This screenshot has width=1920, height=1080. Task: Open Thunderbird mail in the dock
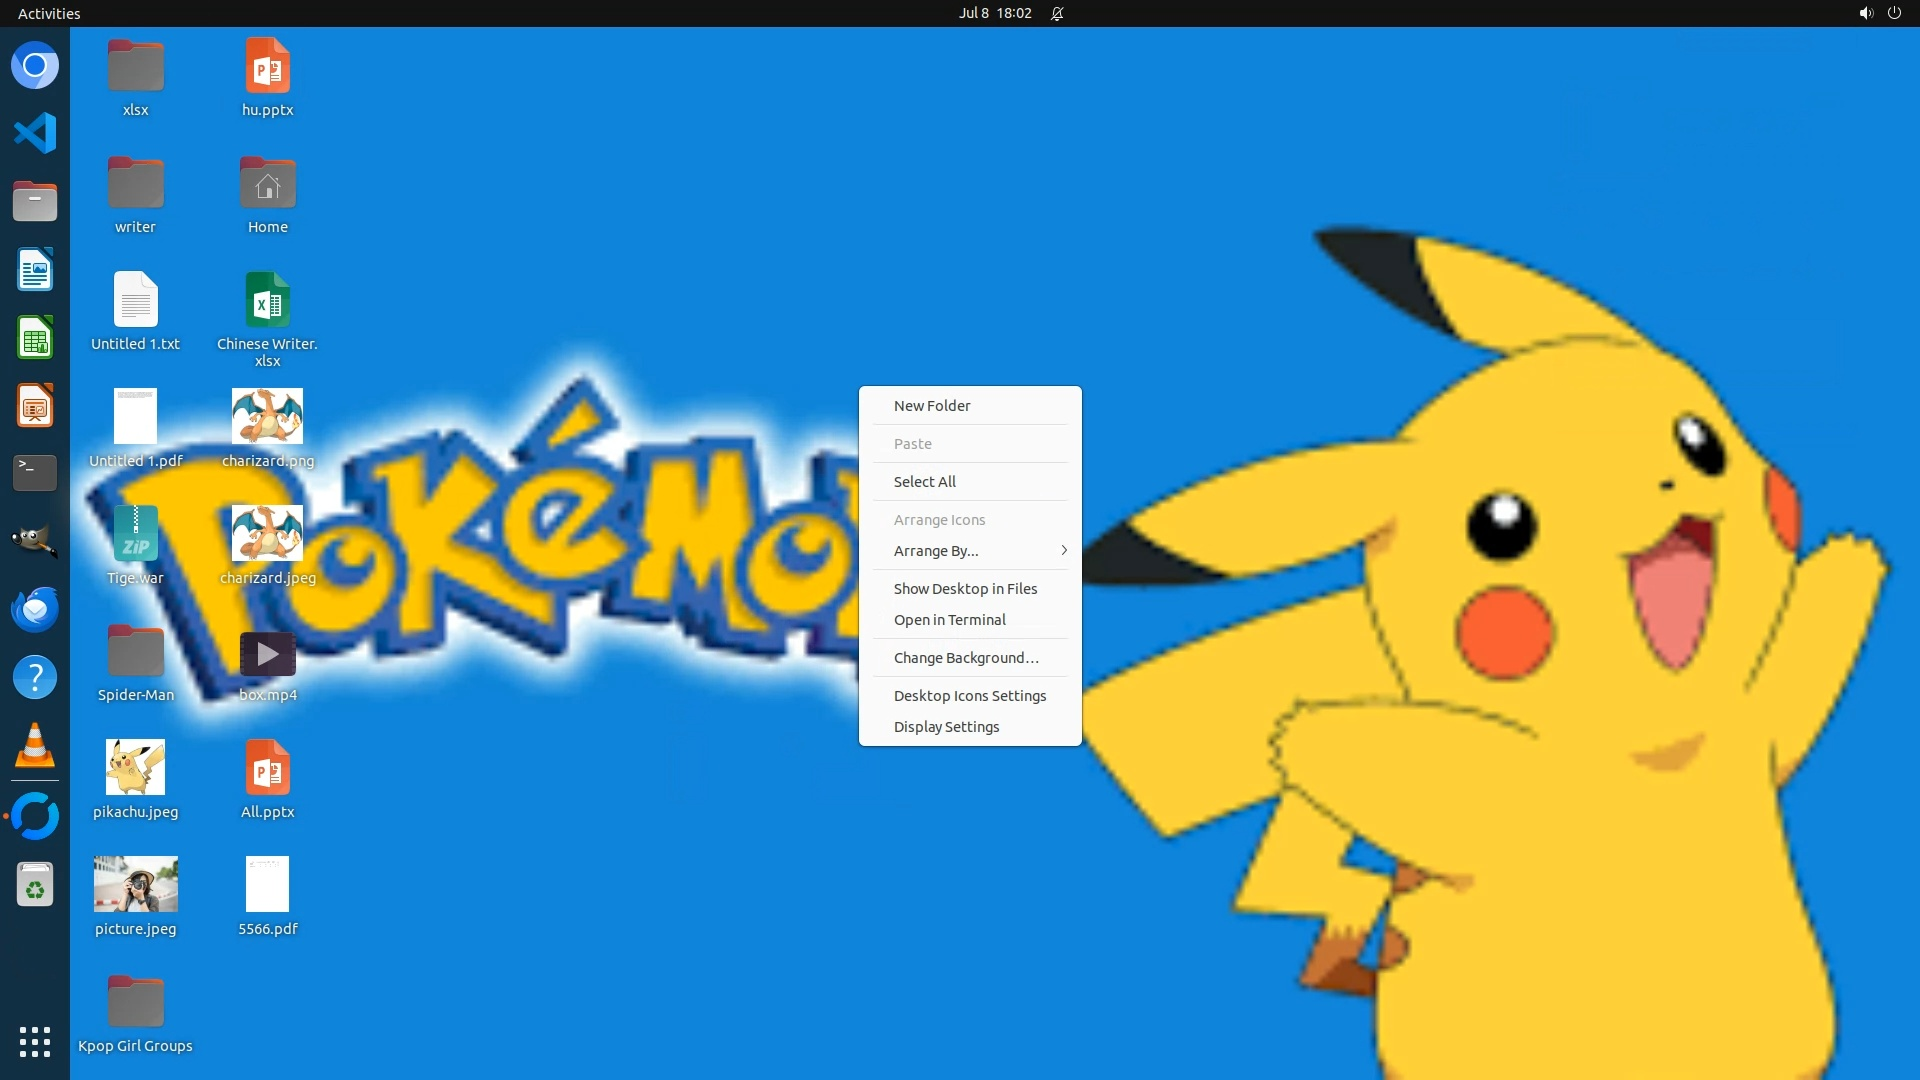(35, 609)
